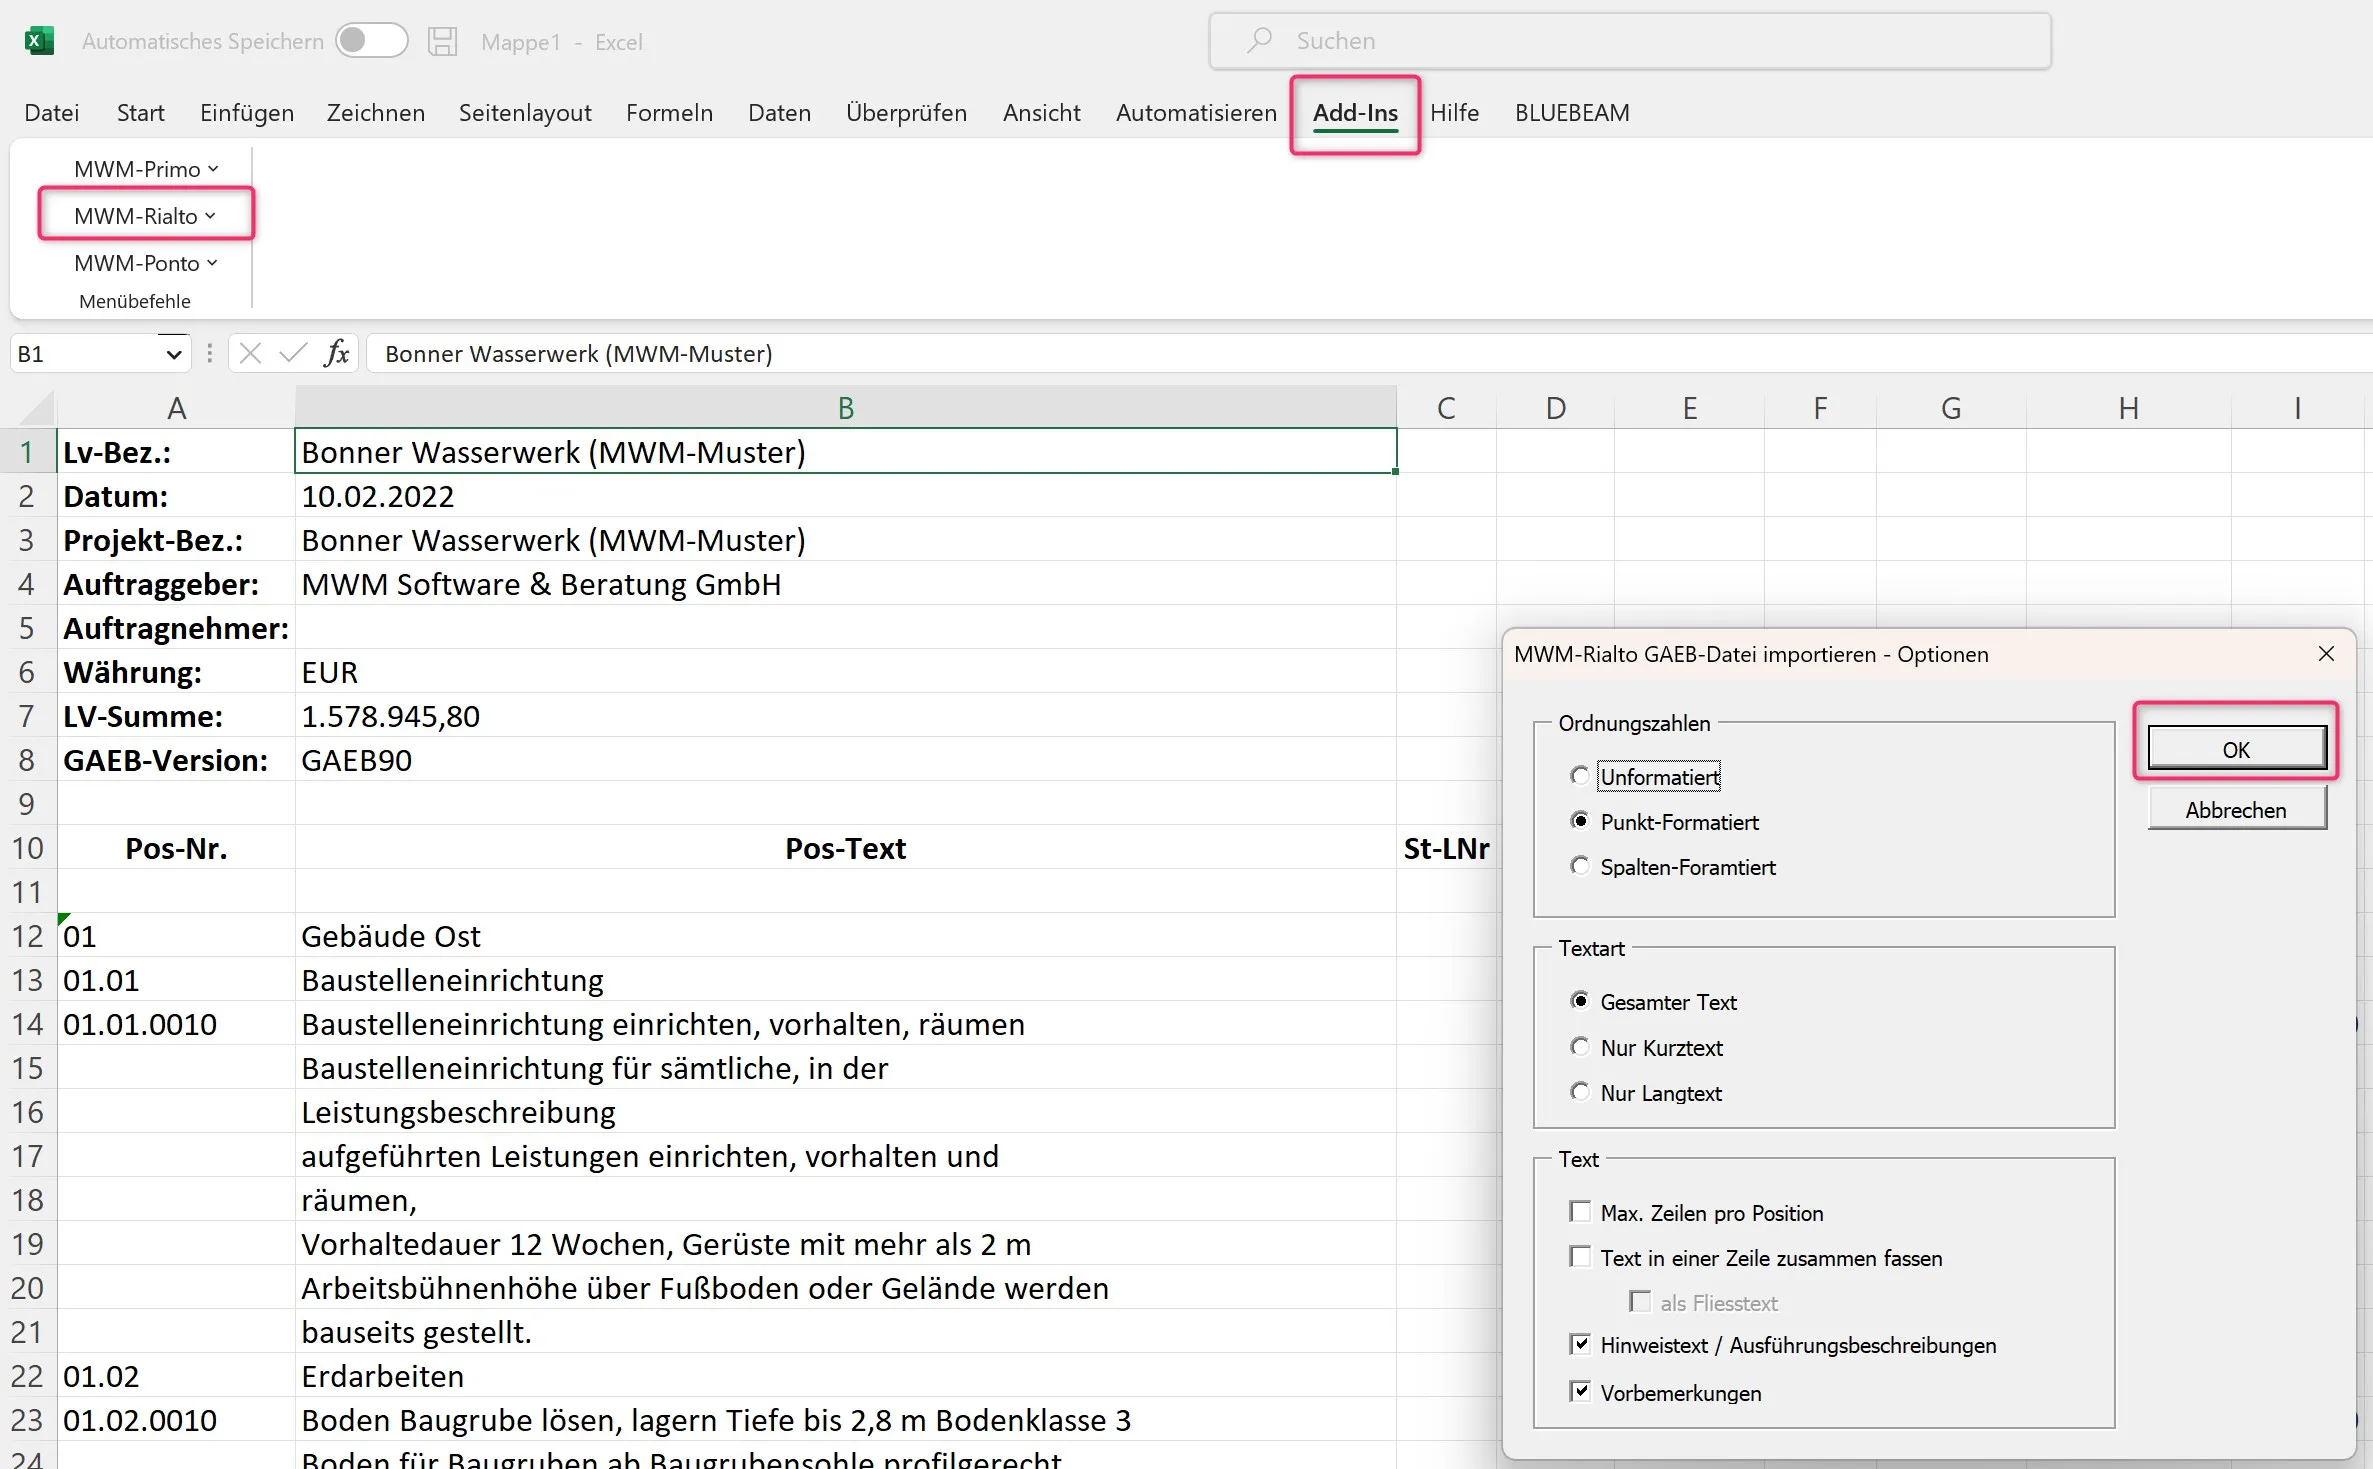
Task: Close the GAEB import options dialog
Action: pyautogui.click(x=2326, y=654)
